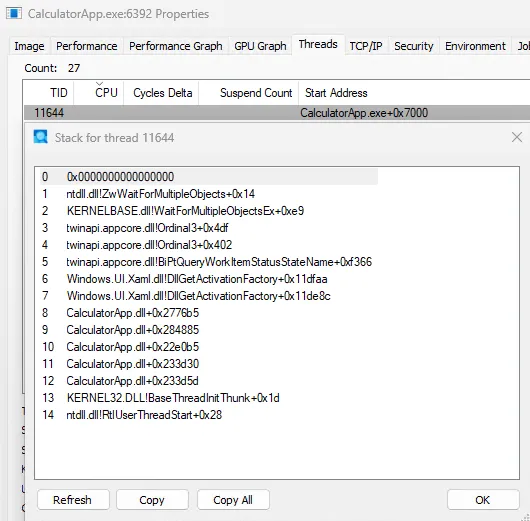Open the Environment tab
Viewport: 530px width, 521px height.
475,46
